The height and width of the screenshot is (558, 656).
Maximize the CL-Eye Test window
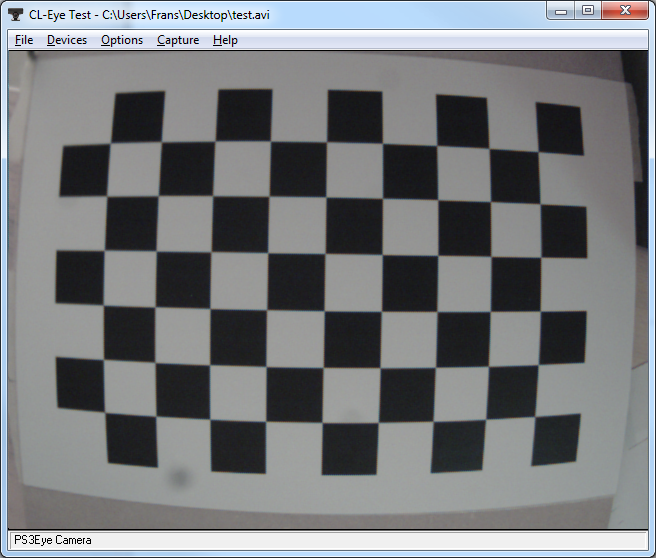pos(588,11)
